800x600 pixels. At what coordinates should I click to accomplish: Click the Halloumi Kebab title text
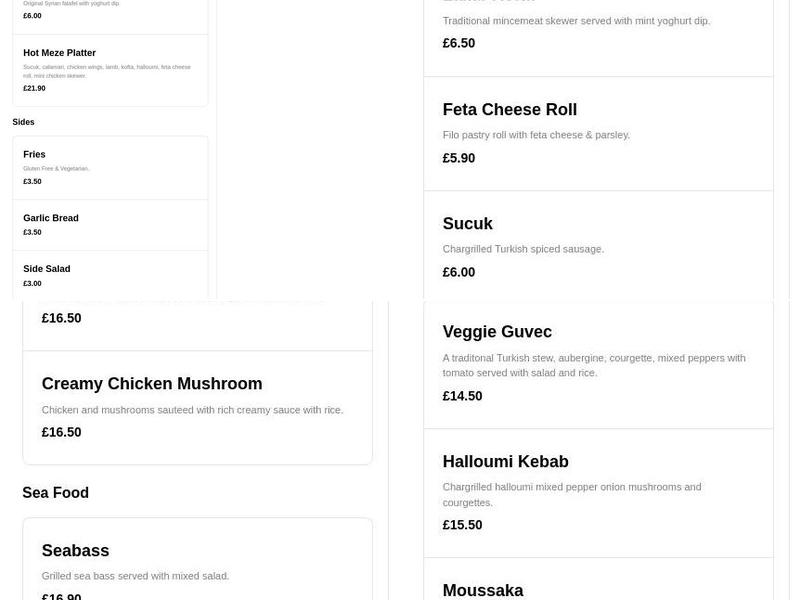click(505, 461)
